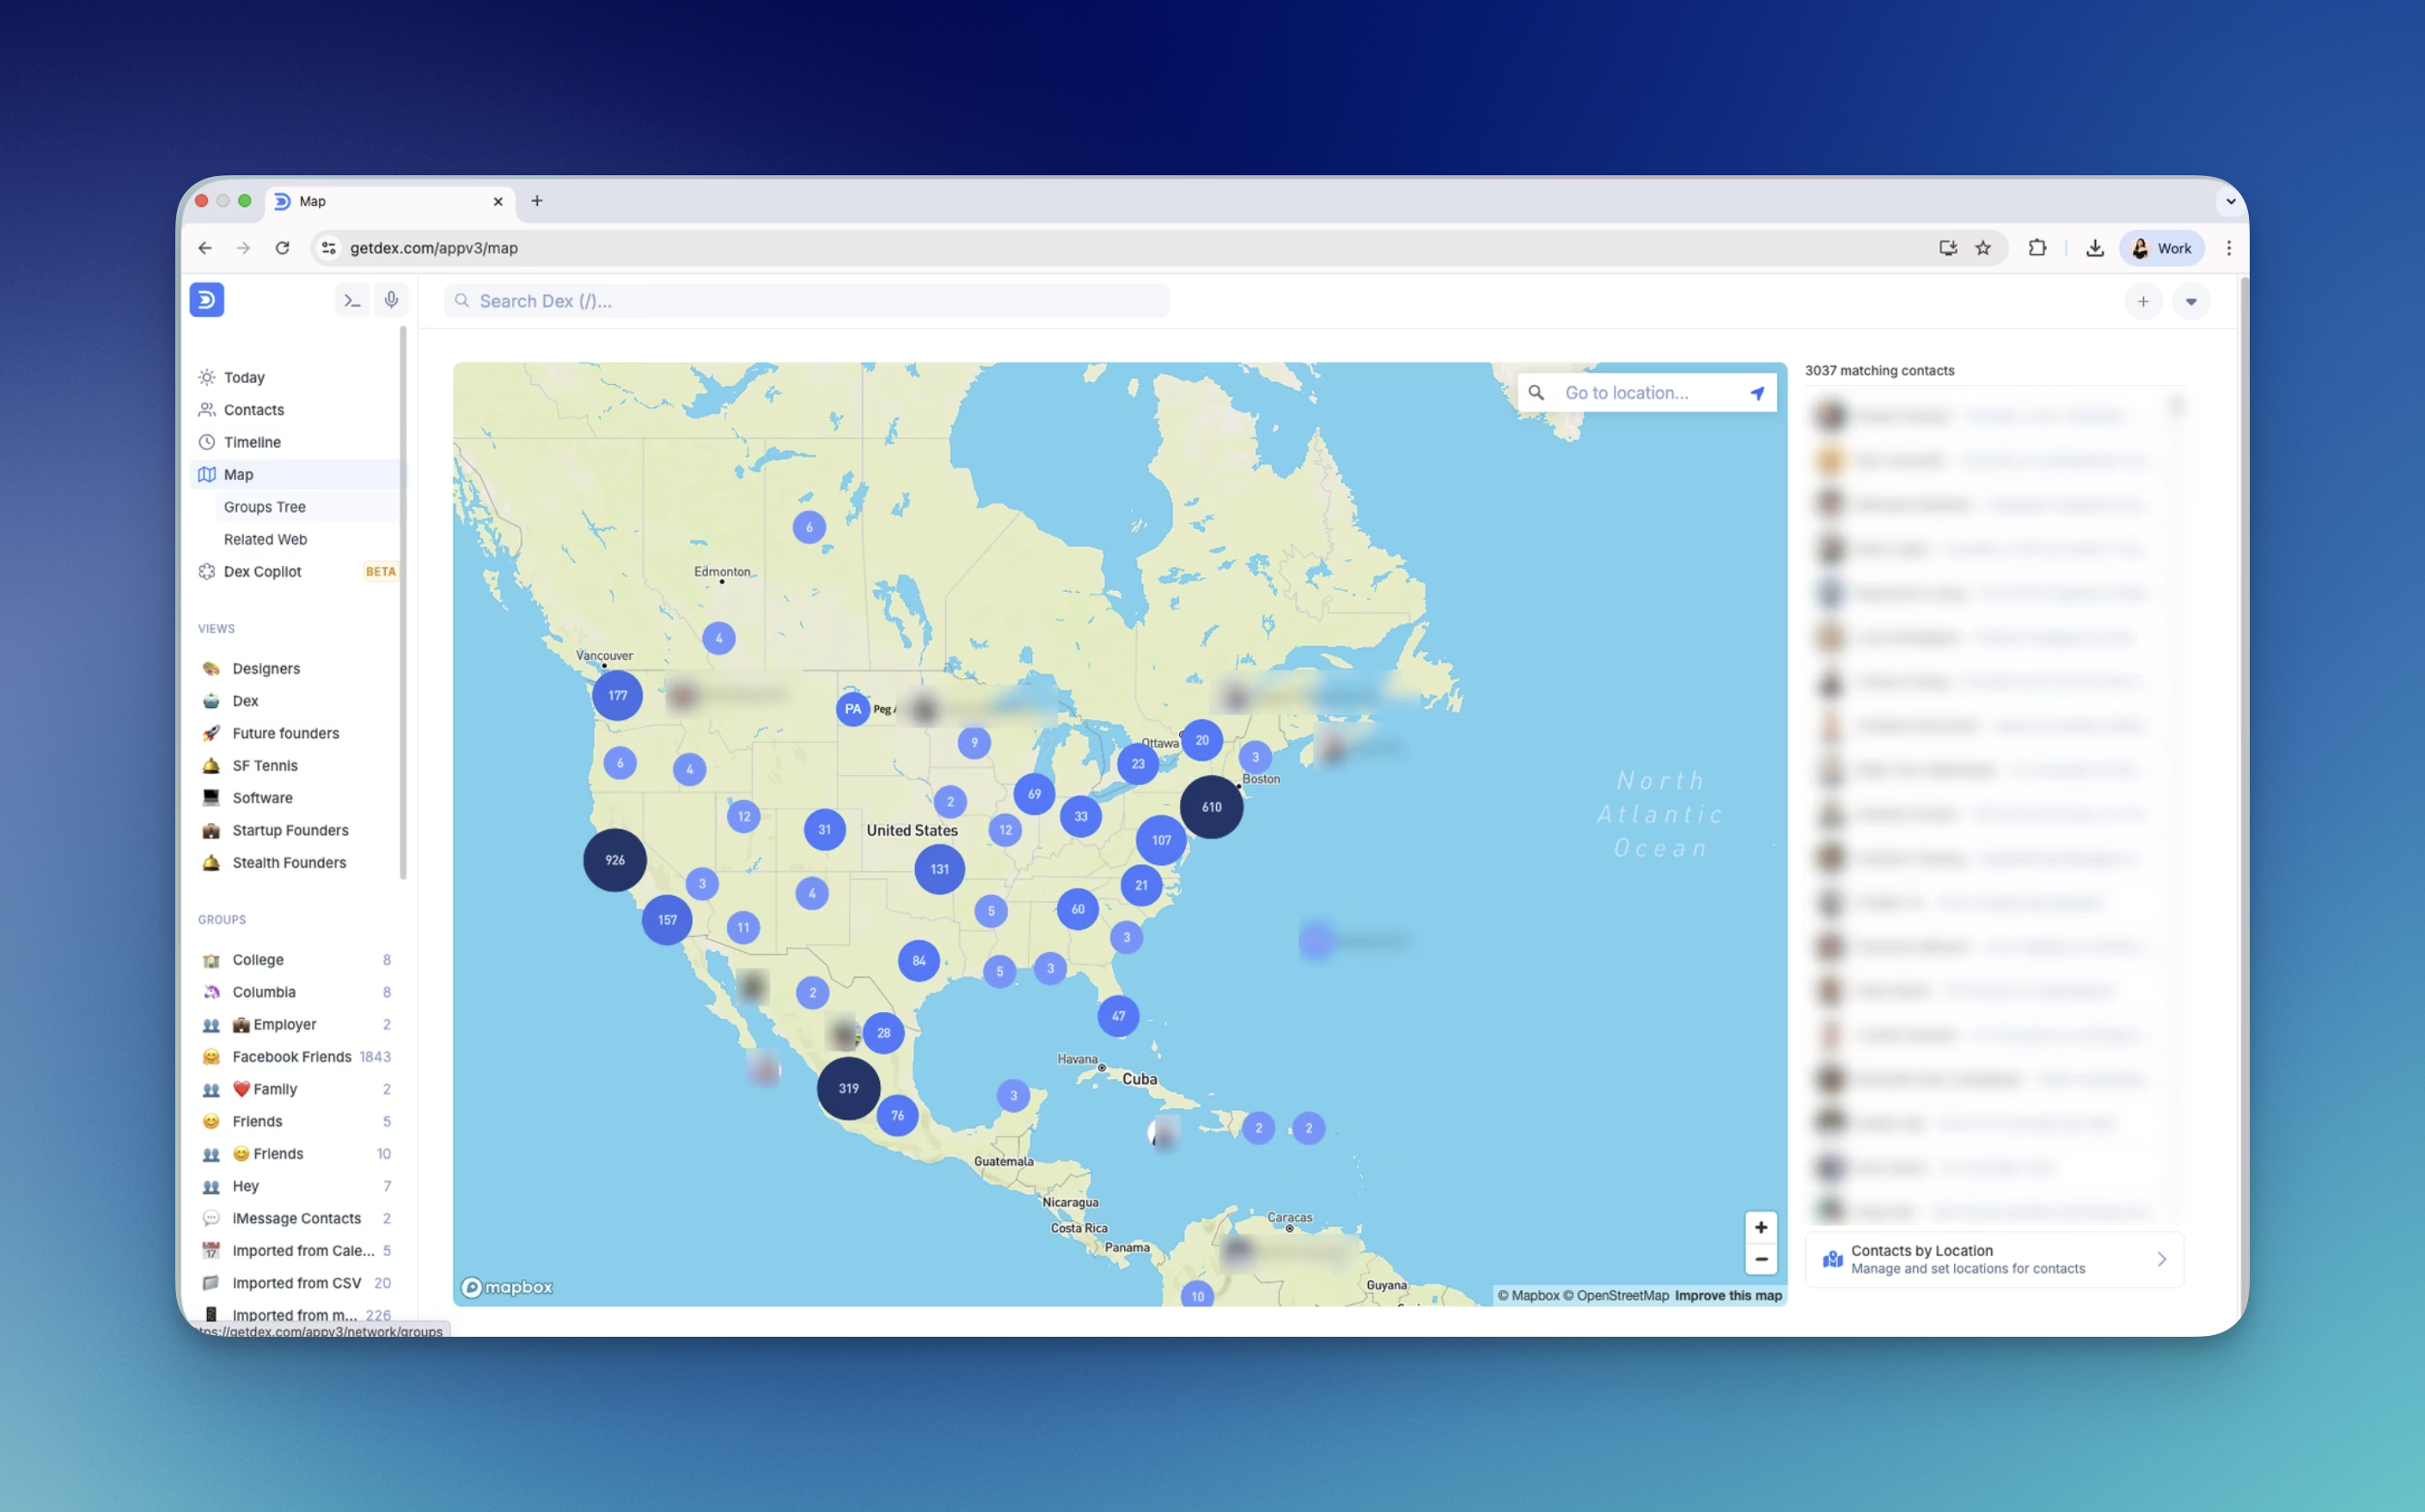The width and height of the screenshot is (2425, 1512).
Task: Open Dex Copilot
Action: coord(262,571)
